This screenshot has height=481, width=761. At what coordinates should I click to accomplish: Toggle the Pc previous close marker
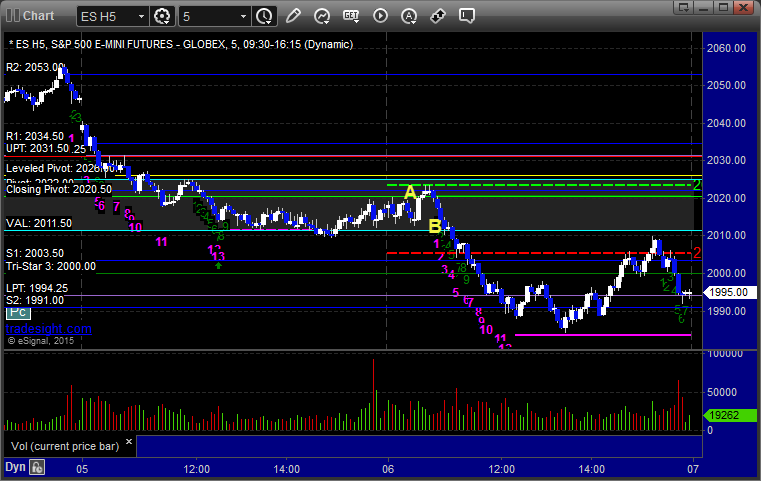pyautogui.click(x=16, y=313)
